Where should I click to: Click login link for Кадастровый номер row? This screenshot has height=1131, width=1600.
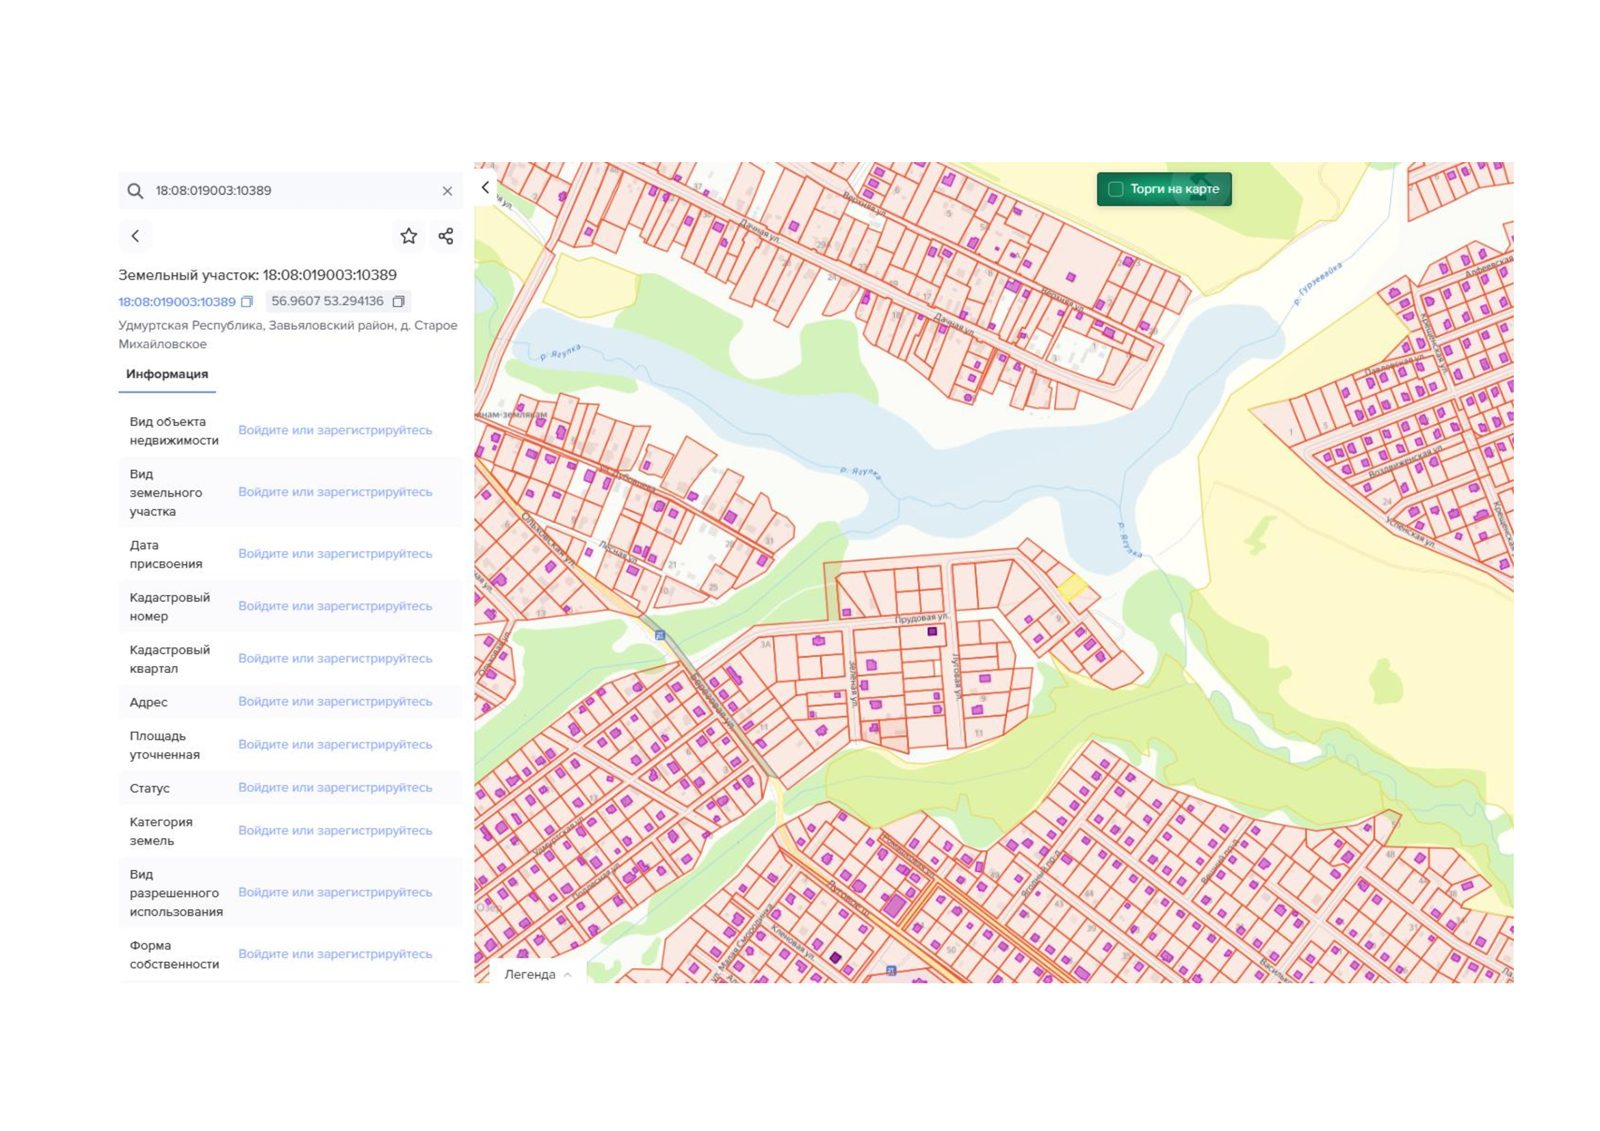pos(335,606)
